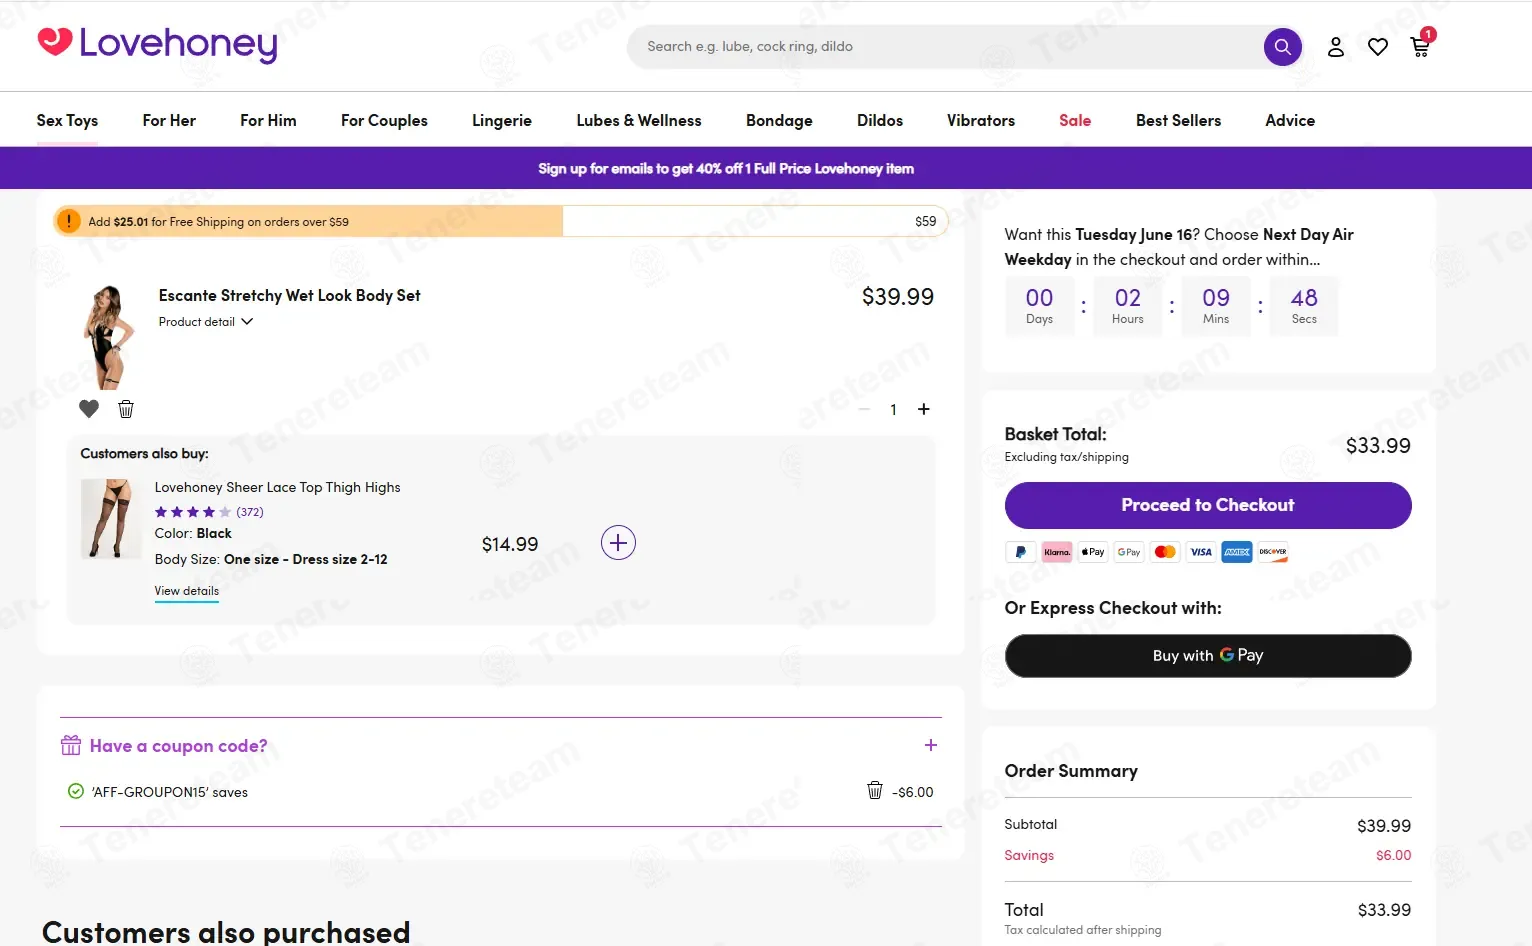Go to the Sale section
The width and height of the screenshot is (1532, 946).
coord(1075,120)
